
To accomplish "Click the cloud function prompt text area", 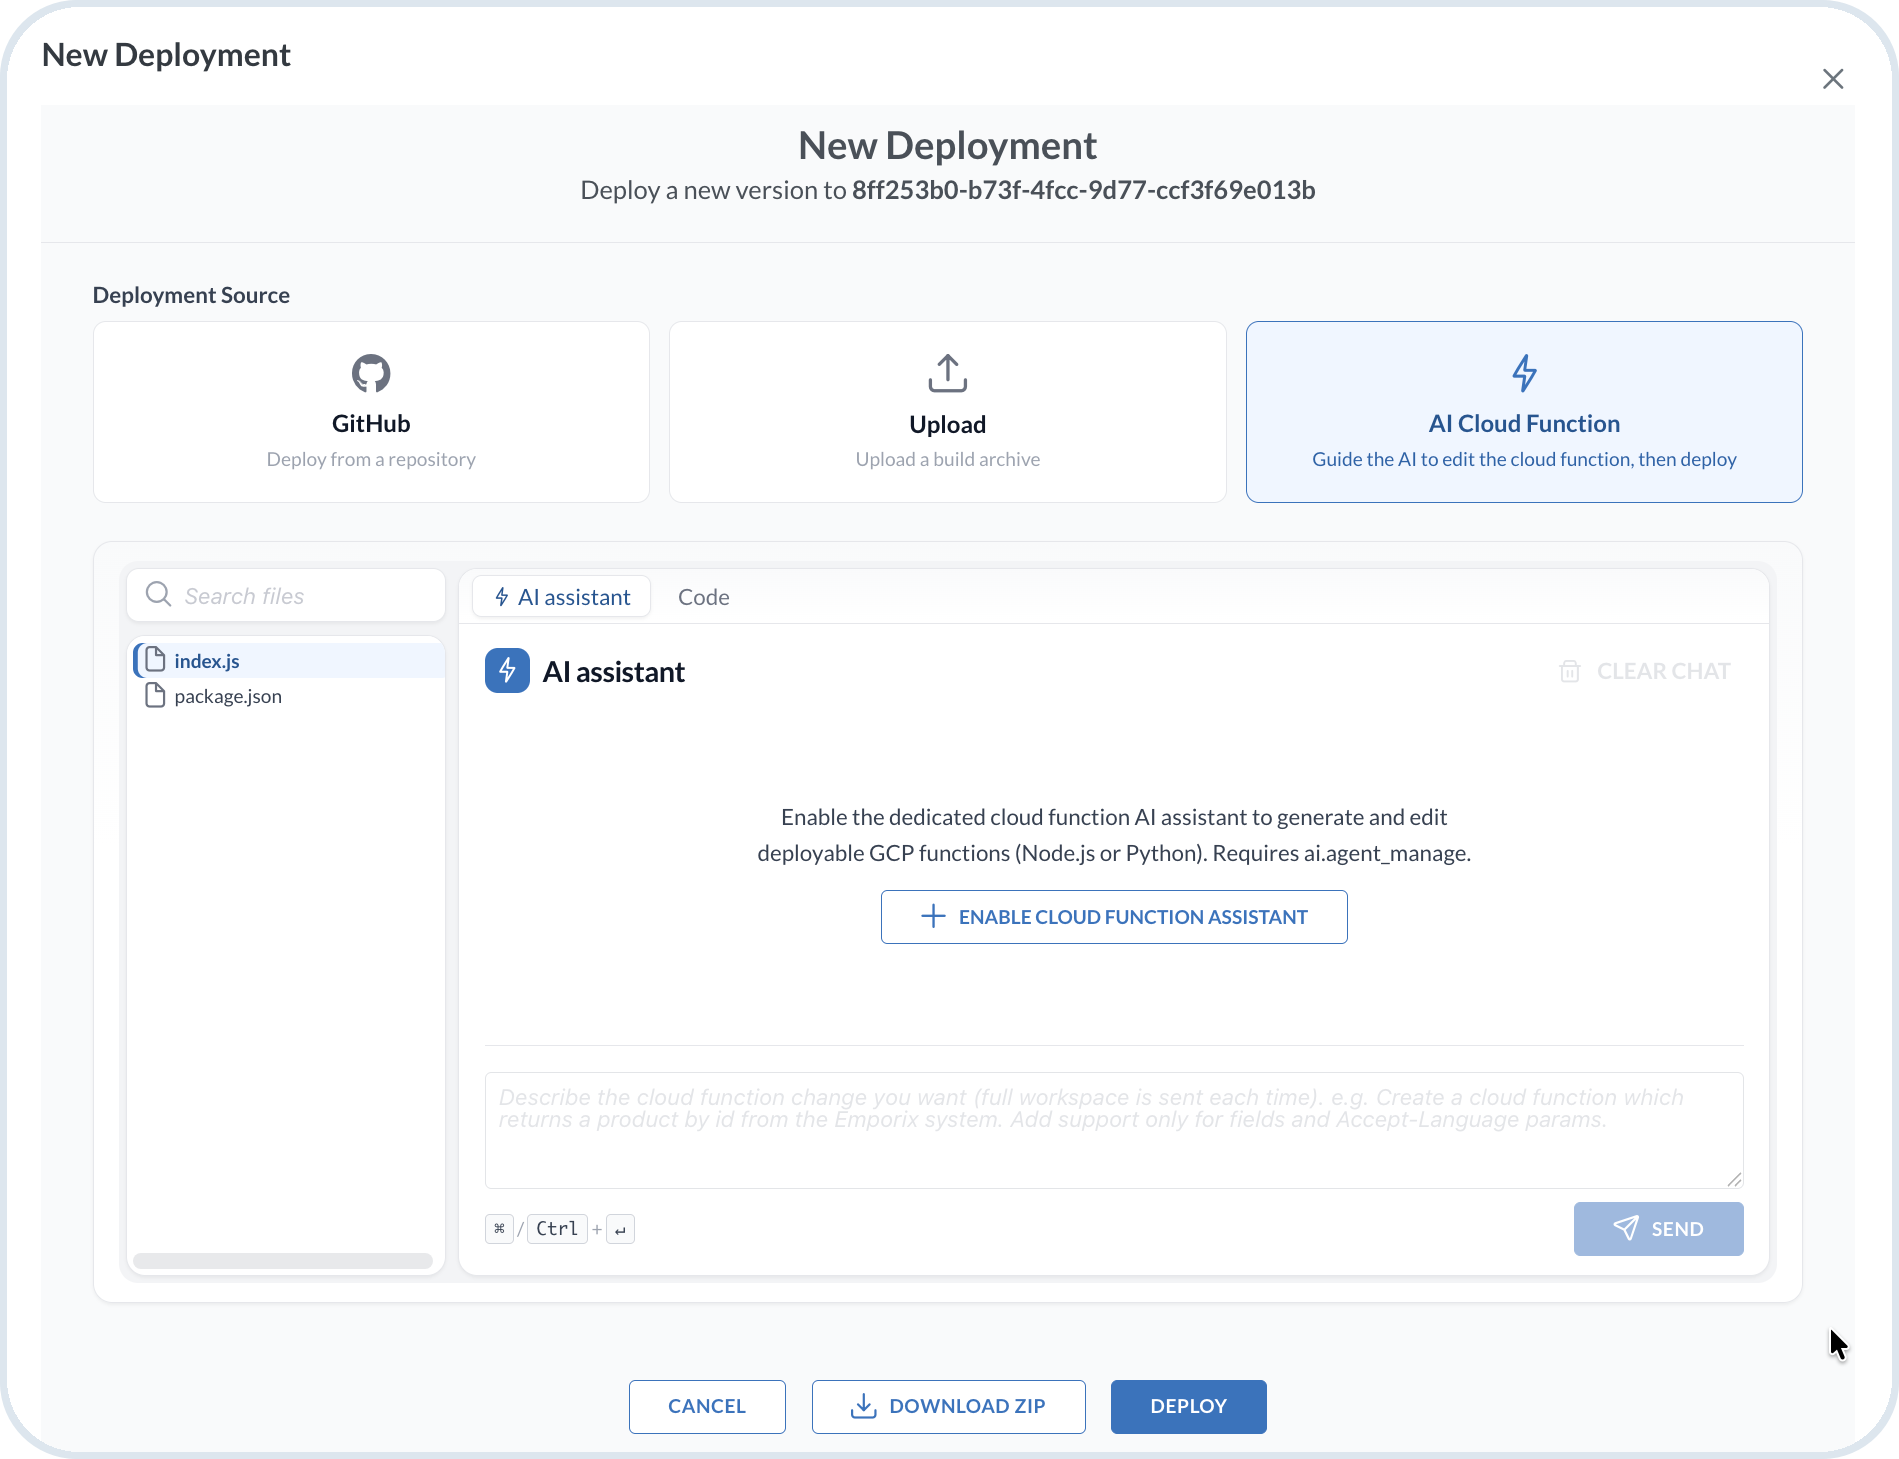I will coord(1114,1130).
